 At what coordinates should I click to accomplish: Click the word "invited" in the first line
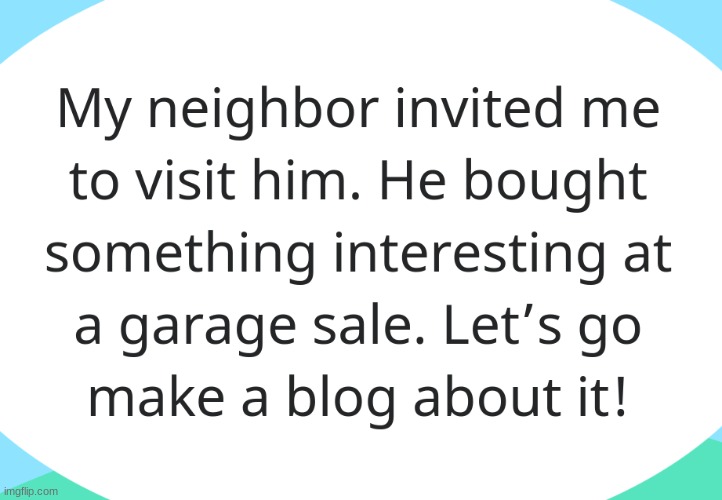pyautogui.click(x=479, y=108)
